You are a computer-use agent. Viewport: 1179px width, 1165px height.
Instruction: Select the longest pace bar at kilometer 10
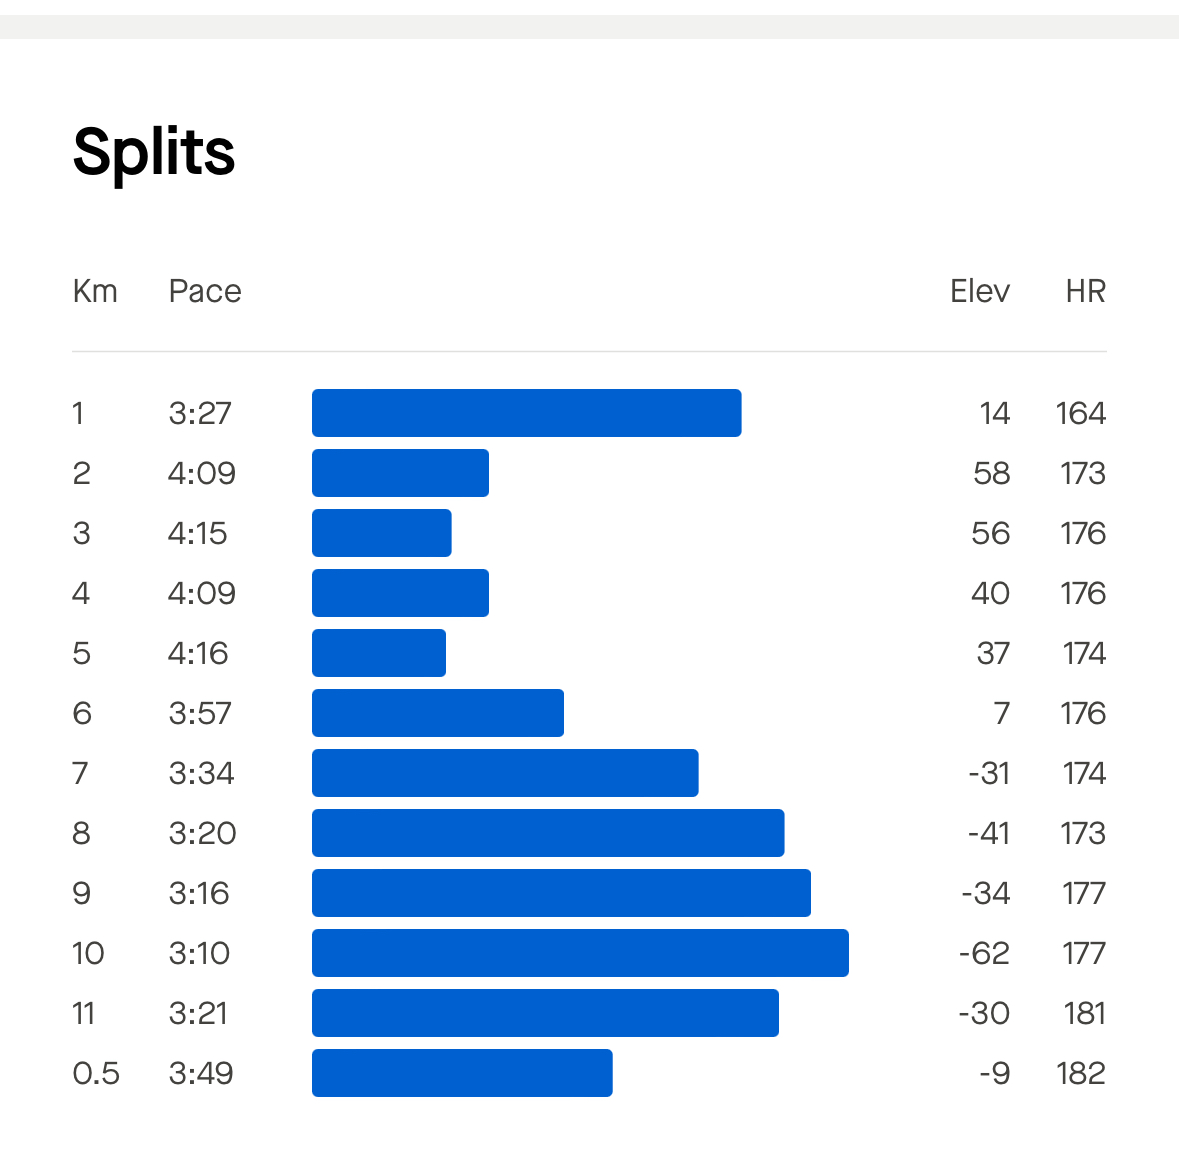[580, 953]
